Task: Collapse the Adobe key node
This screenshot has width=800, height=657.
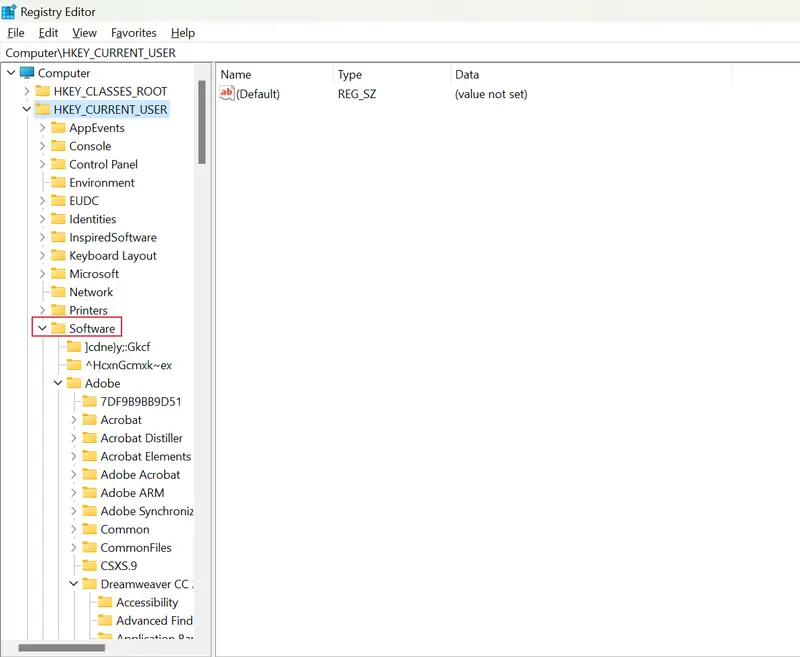Action: click(58, 383)
